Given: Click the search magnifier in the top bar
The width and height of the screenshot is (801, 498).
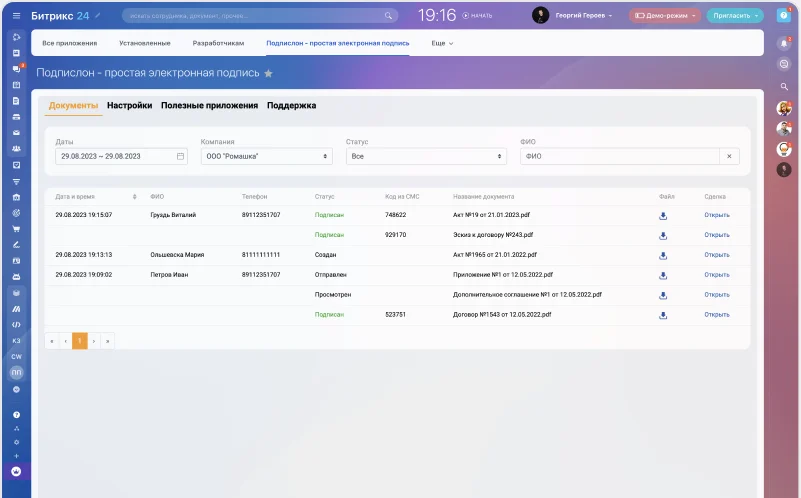Looking at the screenshot, I should click(x=388, y=16).
